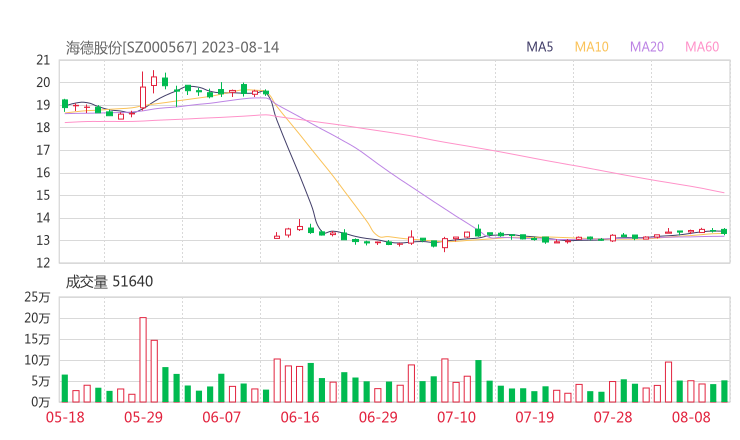740x440 pixels.
Task: Click the 20万 volume axis label
Action: click(x=37, y=318)
